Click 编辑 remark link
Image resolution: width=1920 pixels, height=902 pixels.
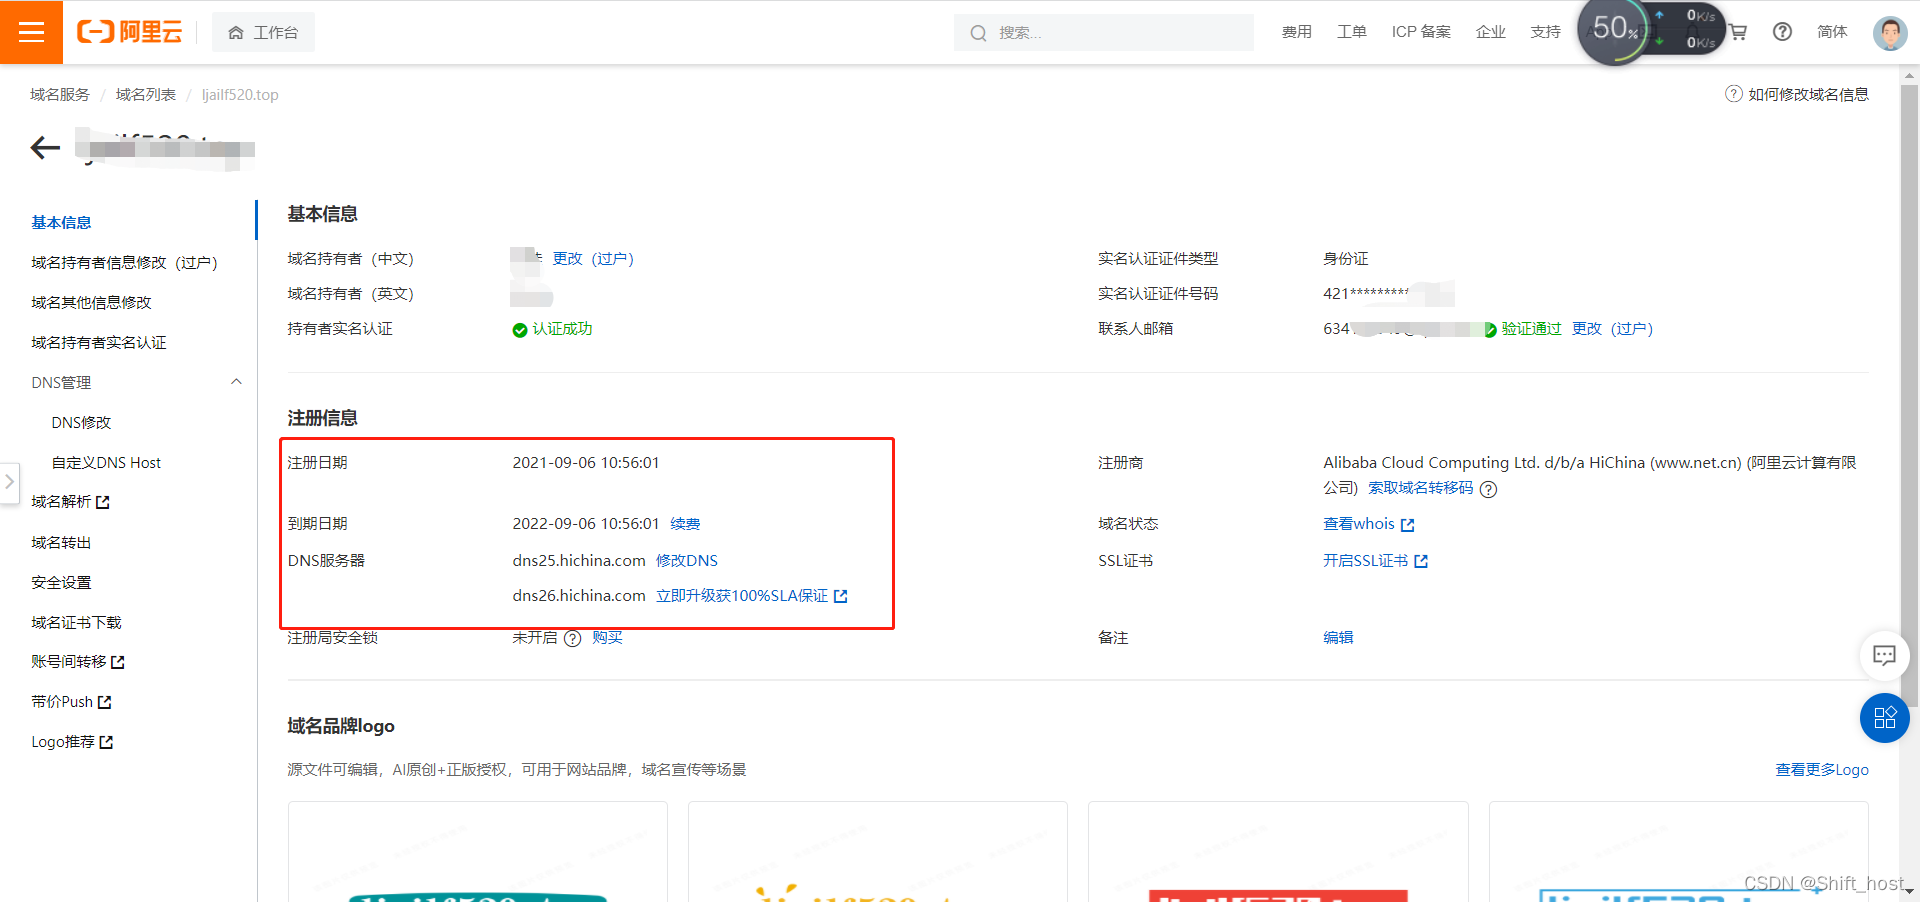1338,637
